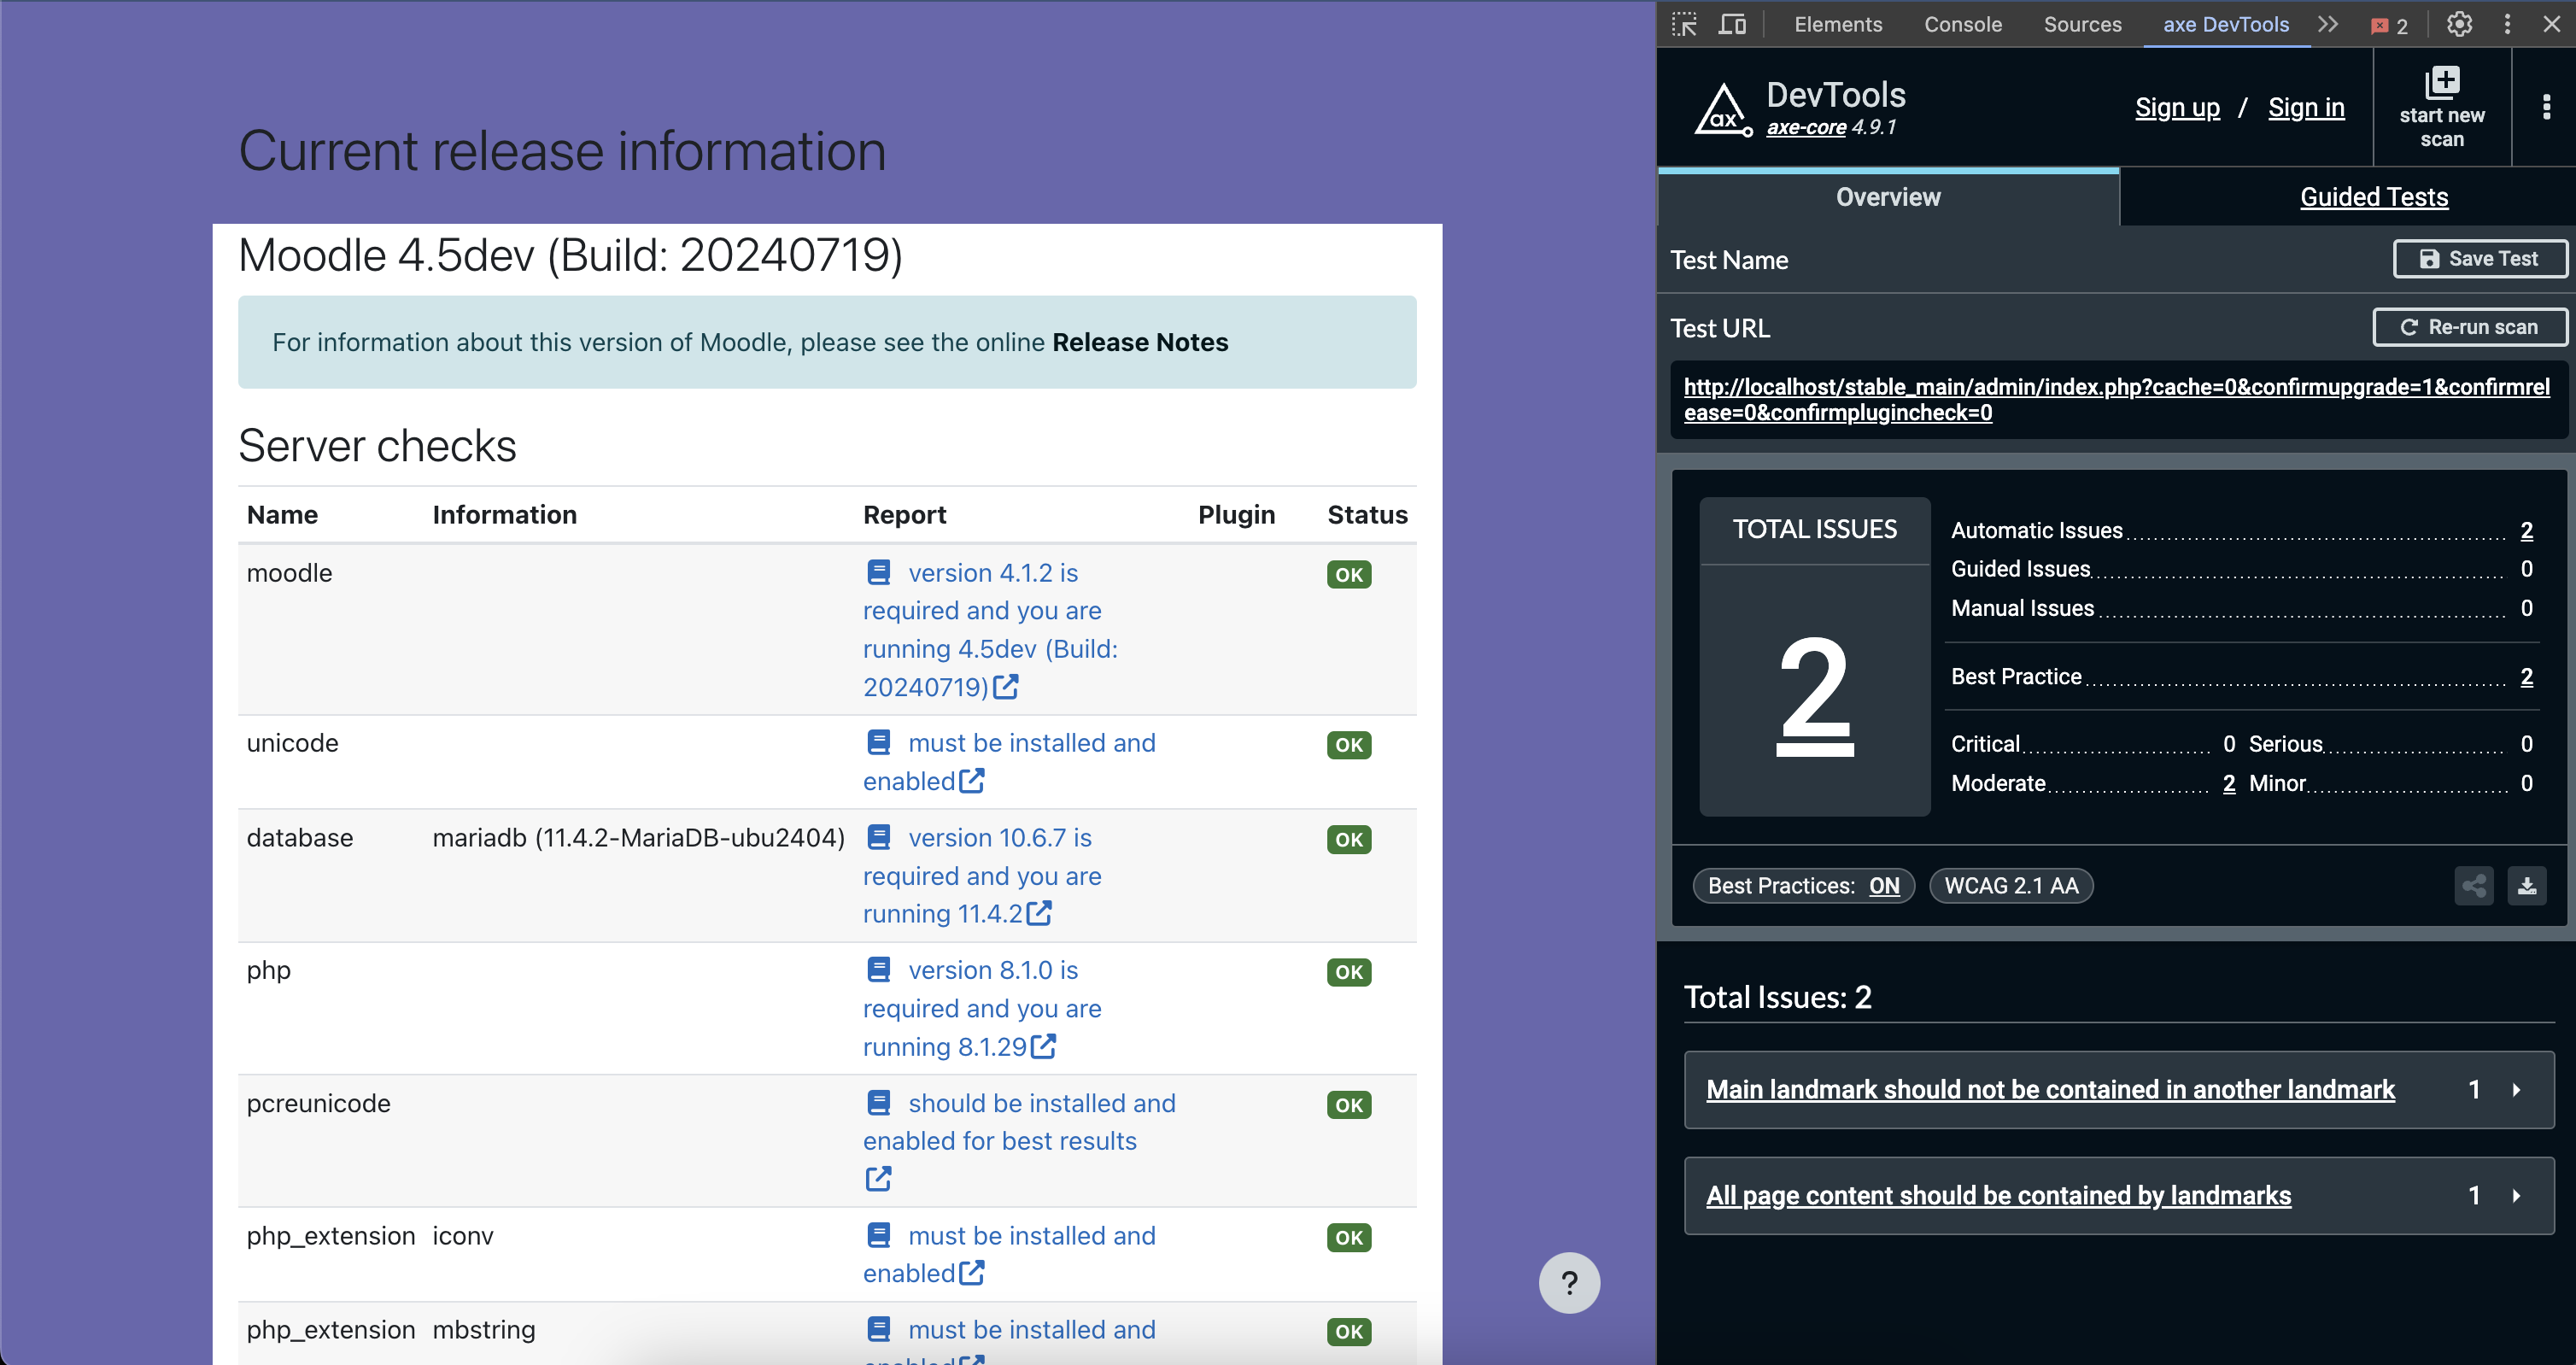Open Main landmark should not be contained issue
2576x1365 pixels.
(x=2050, y=1090)
